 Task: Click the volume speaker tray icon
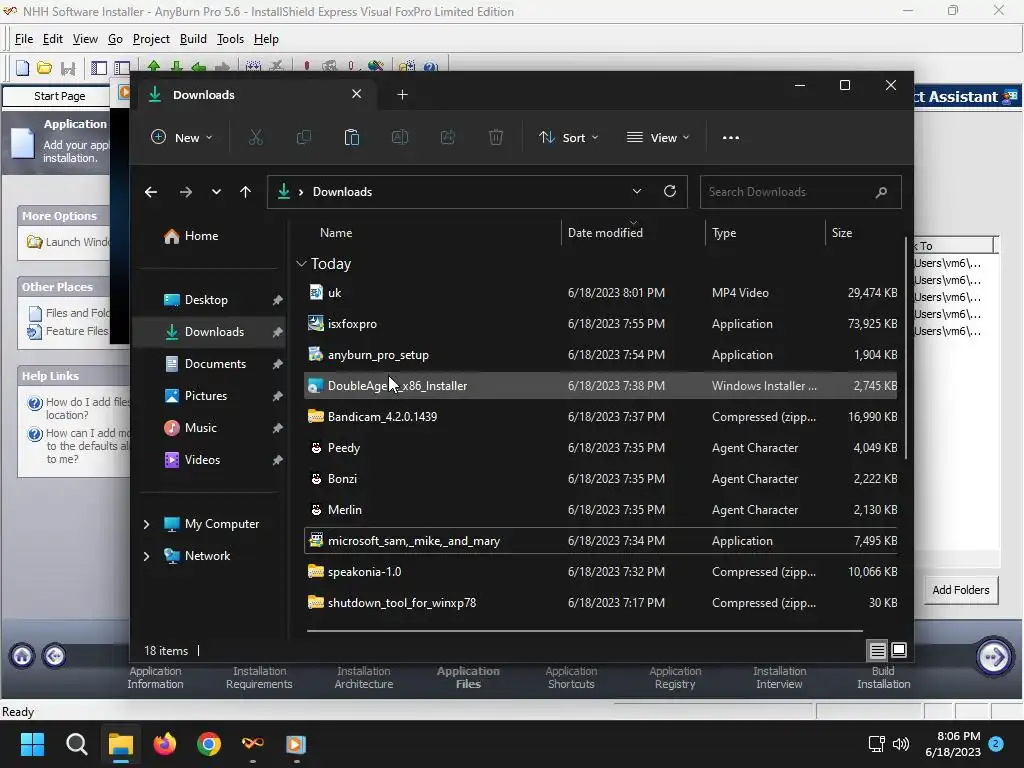click(x=901, y=744)
